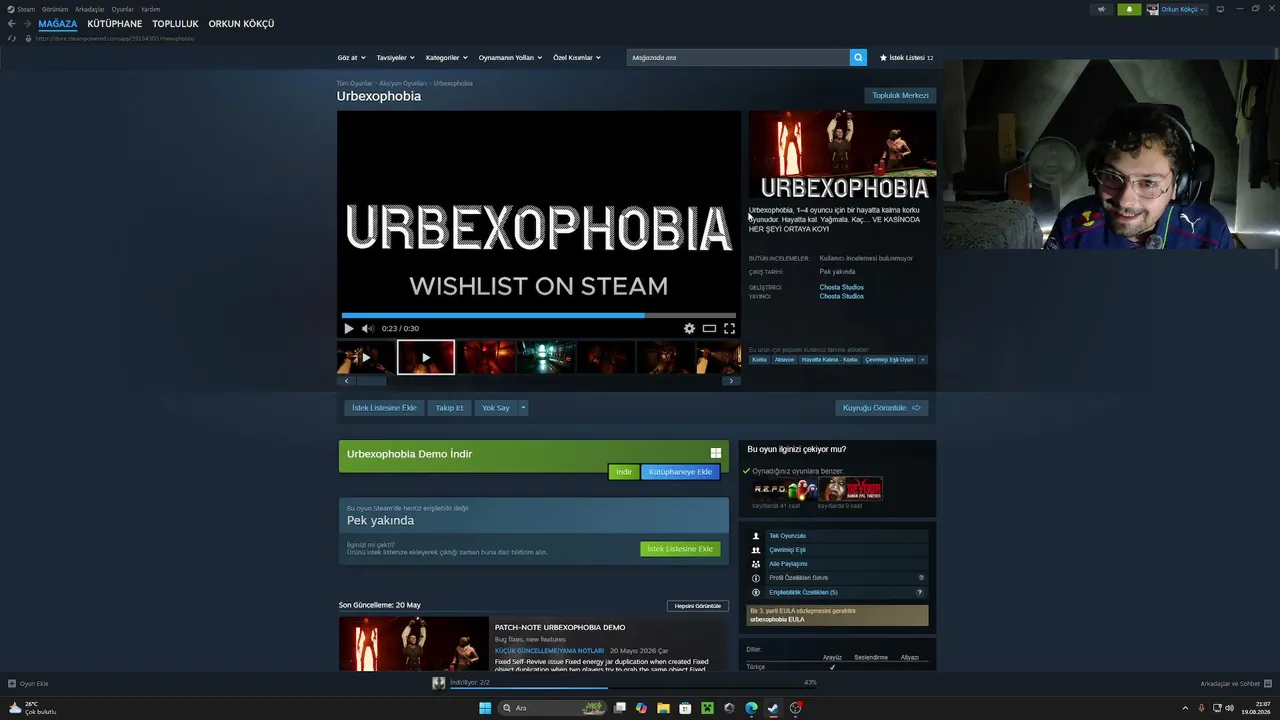The width and height of the screenshot is (1280, 720).
Task: Open the Steam menu
Action: (x=26, y=9)
